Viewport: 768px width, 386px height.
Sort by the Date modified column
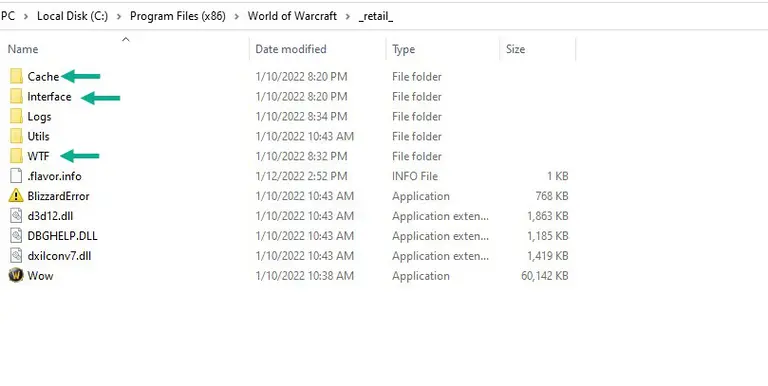coord(291,49)
